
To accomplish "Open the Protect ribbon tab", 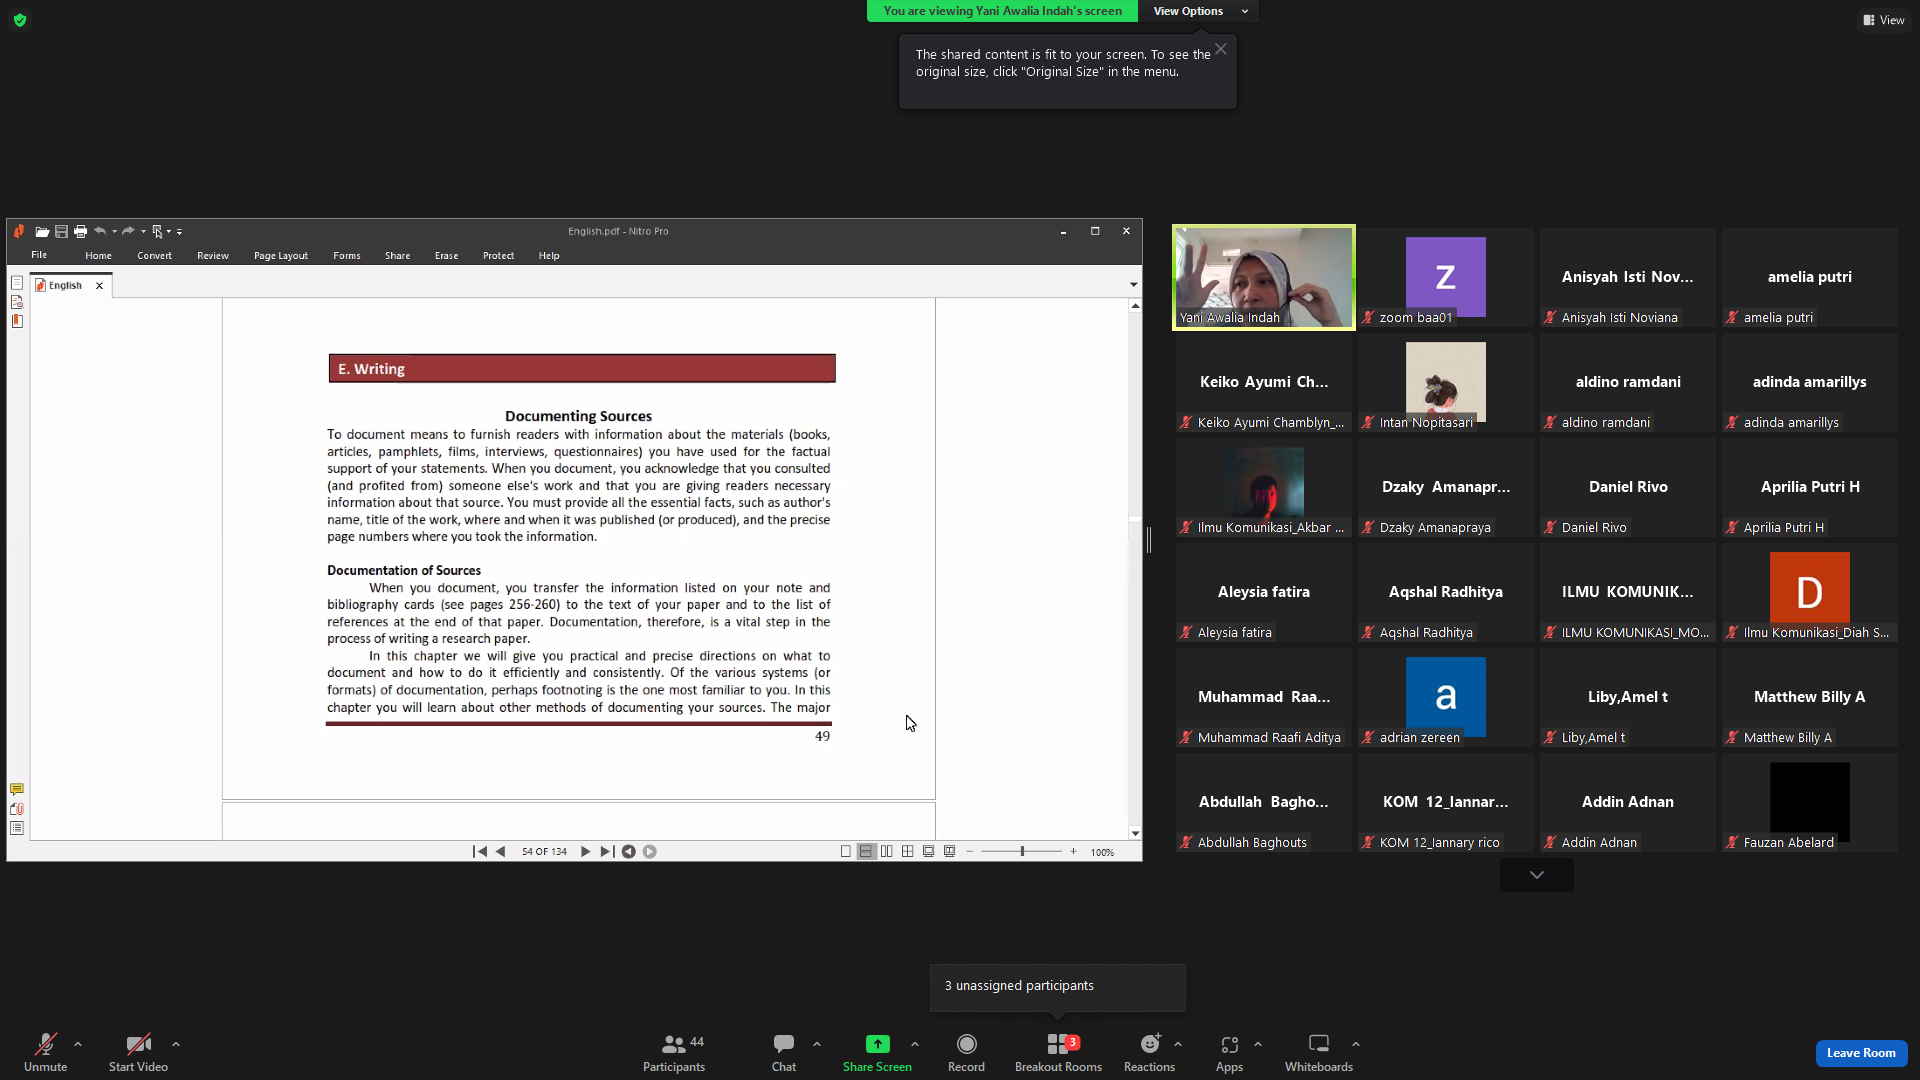I will (x=498, y=256).
